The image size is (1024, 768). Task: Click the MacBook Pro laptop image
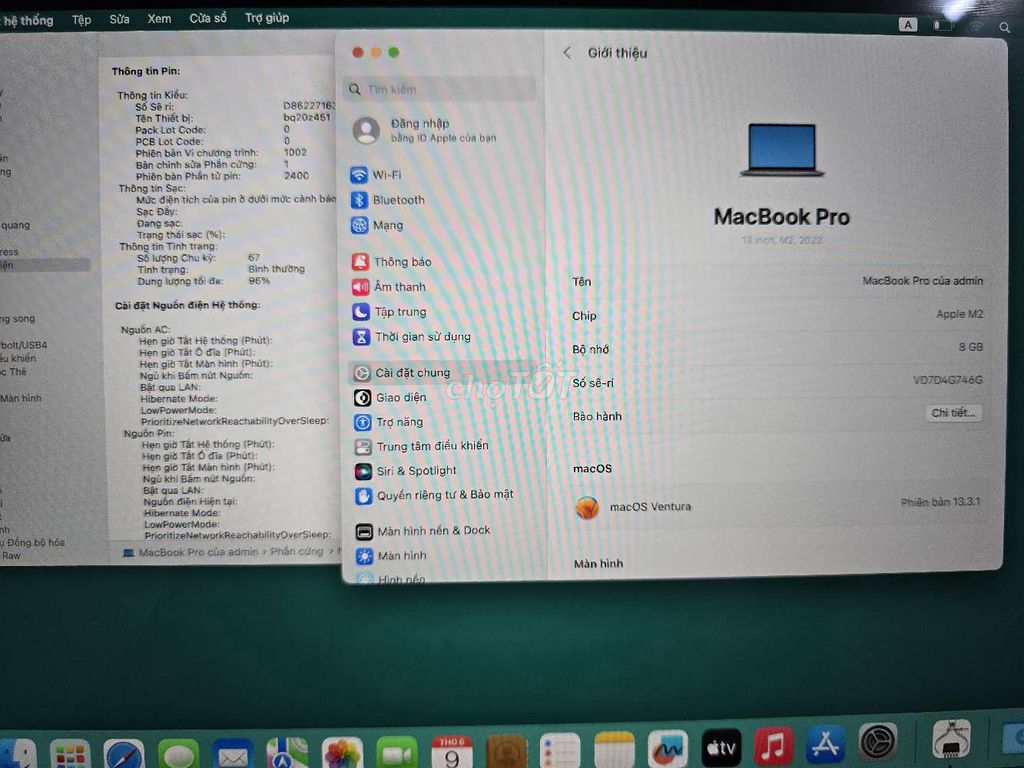click(x=782, y=150)
